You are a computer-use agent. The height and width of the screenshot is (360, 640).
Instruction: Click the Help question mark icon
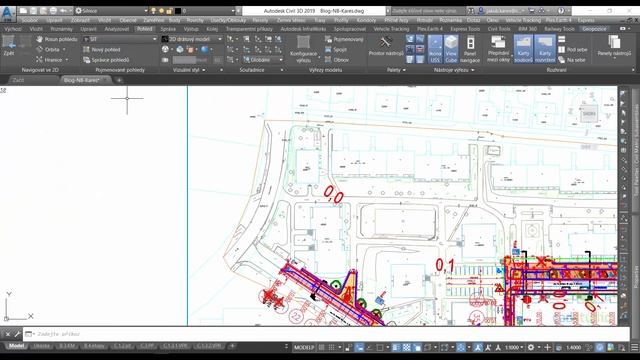[561, 11]
